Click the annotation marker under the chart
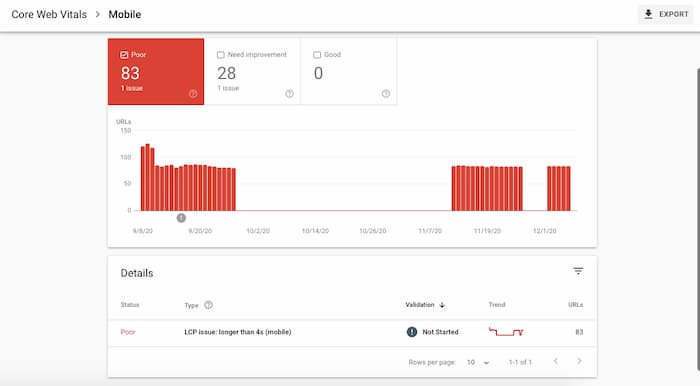The image size is (700, 386). coord(181,218)
